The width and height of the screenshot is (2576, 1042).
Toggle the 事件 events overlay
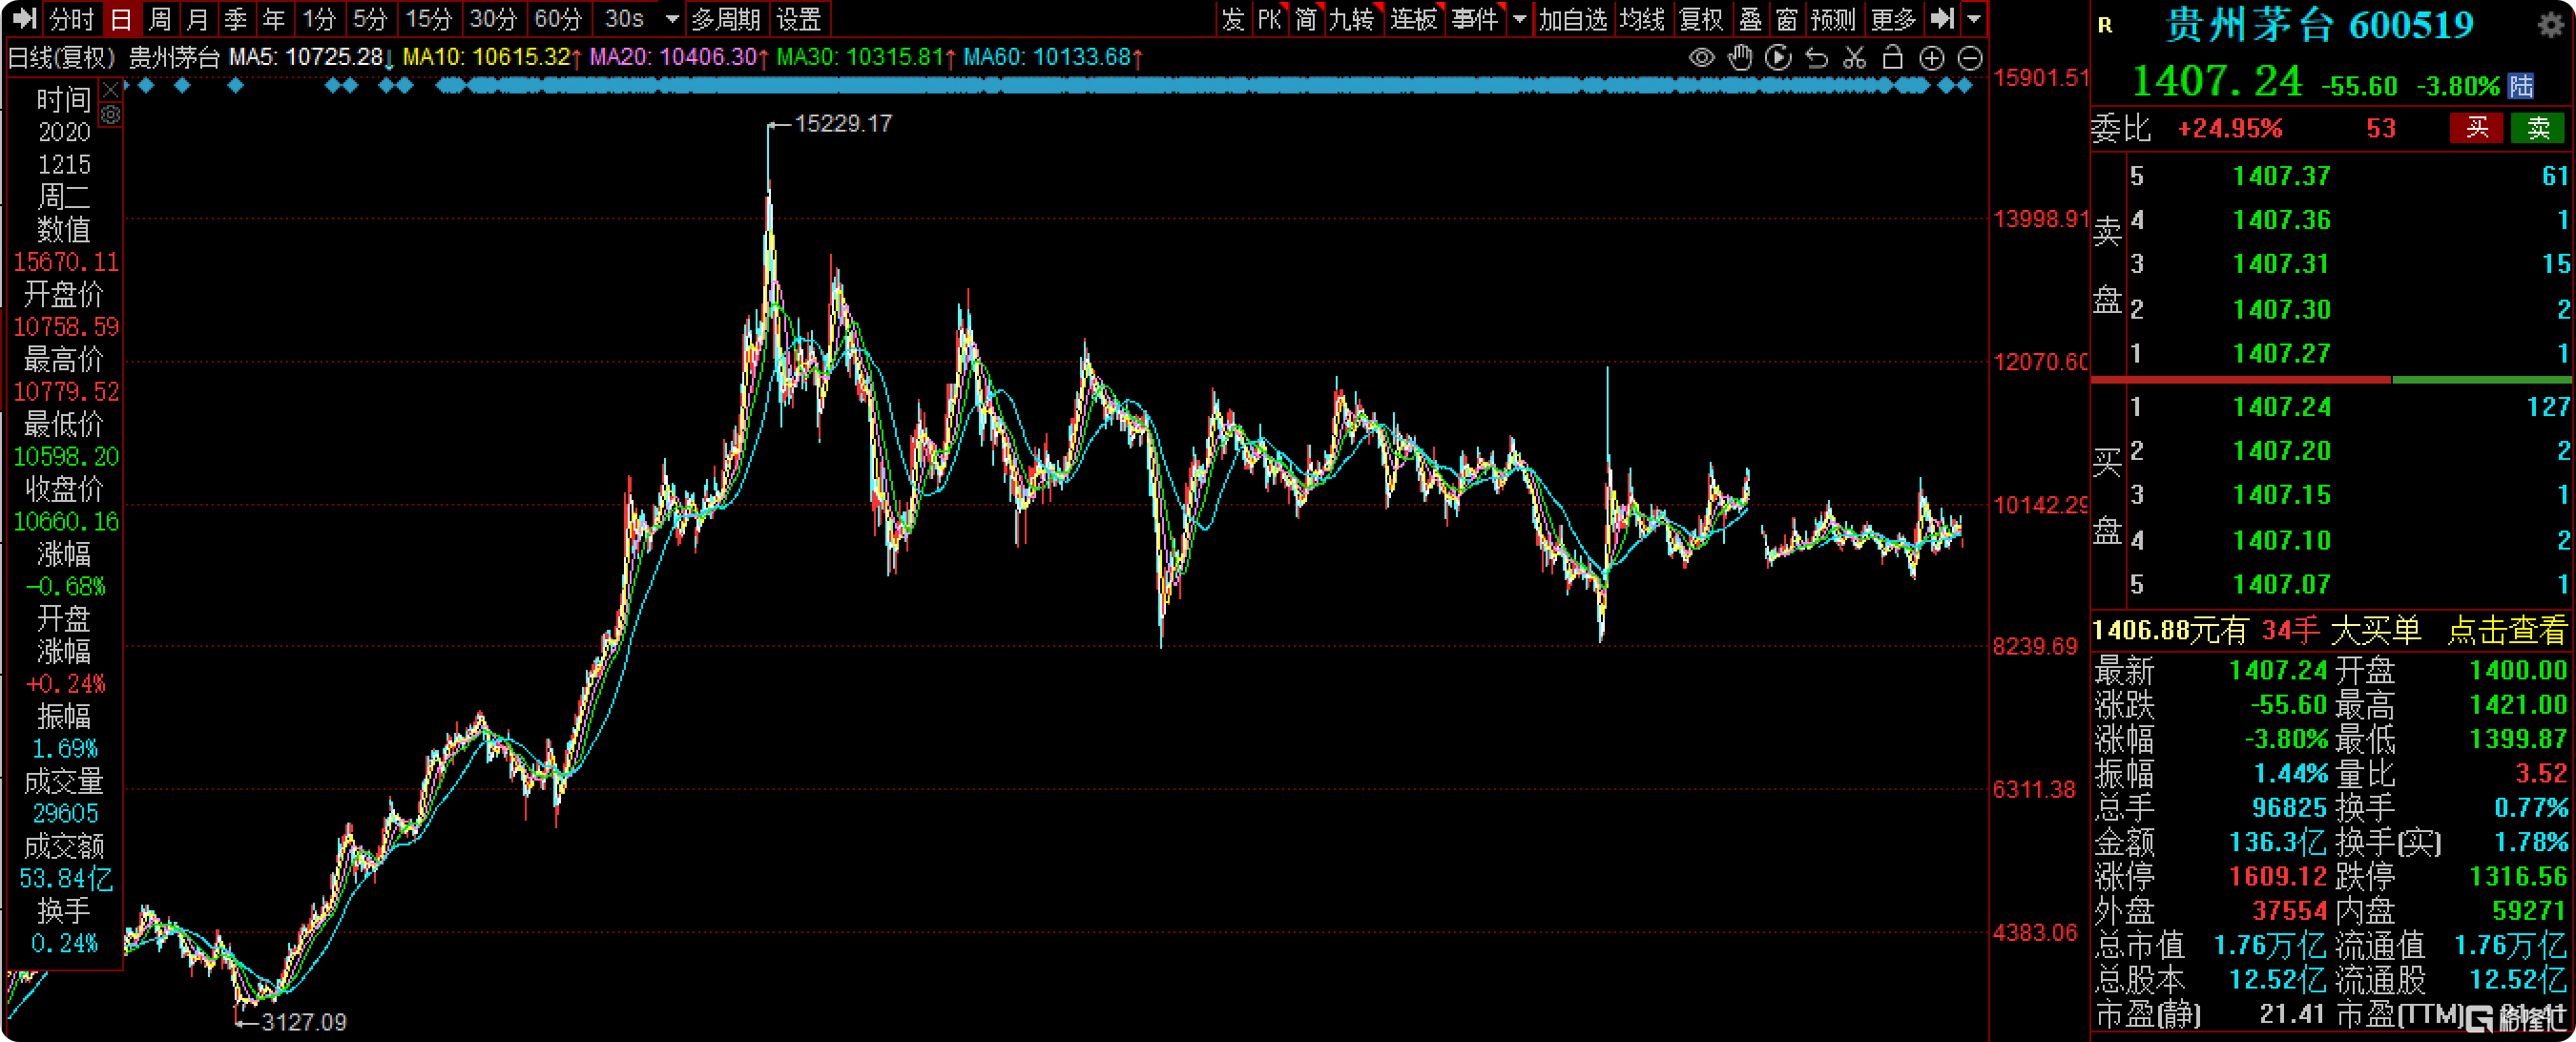click(x=1475, y=18)
